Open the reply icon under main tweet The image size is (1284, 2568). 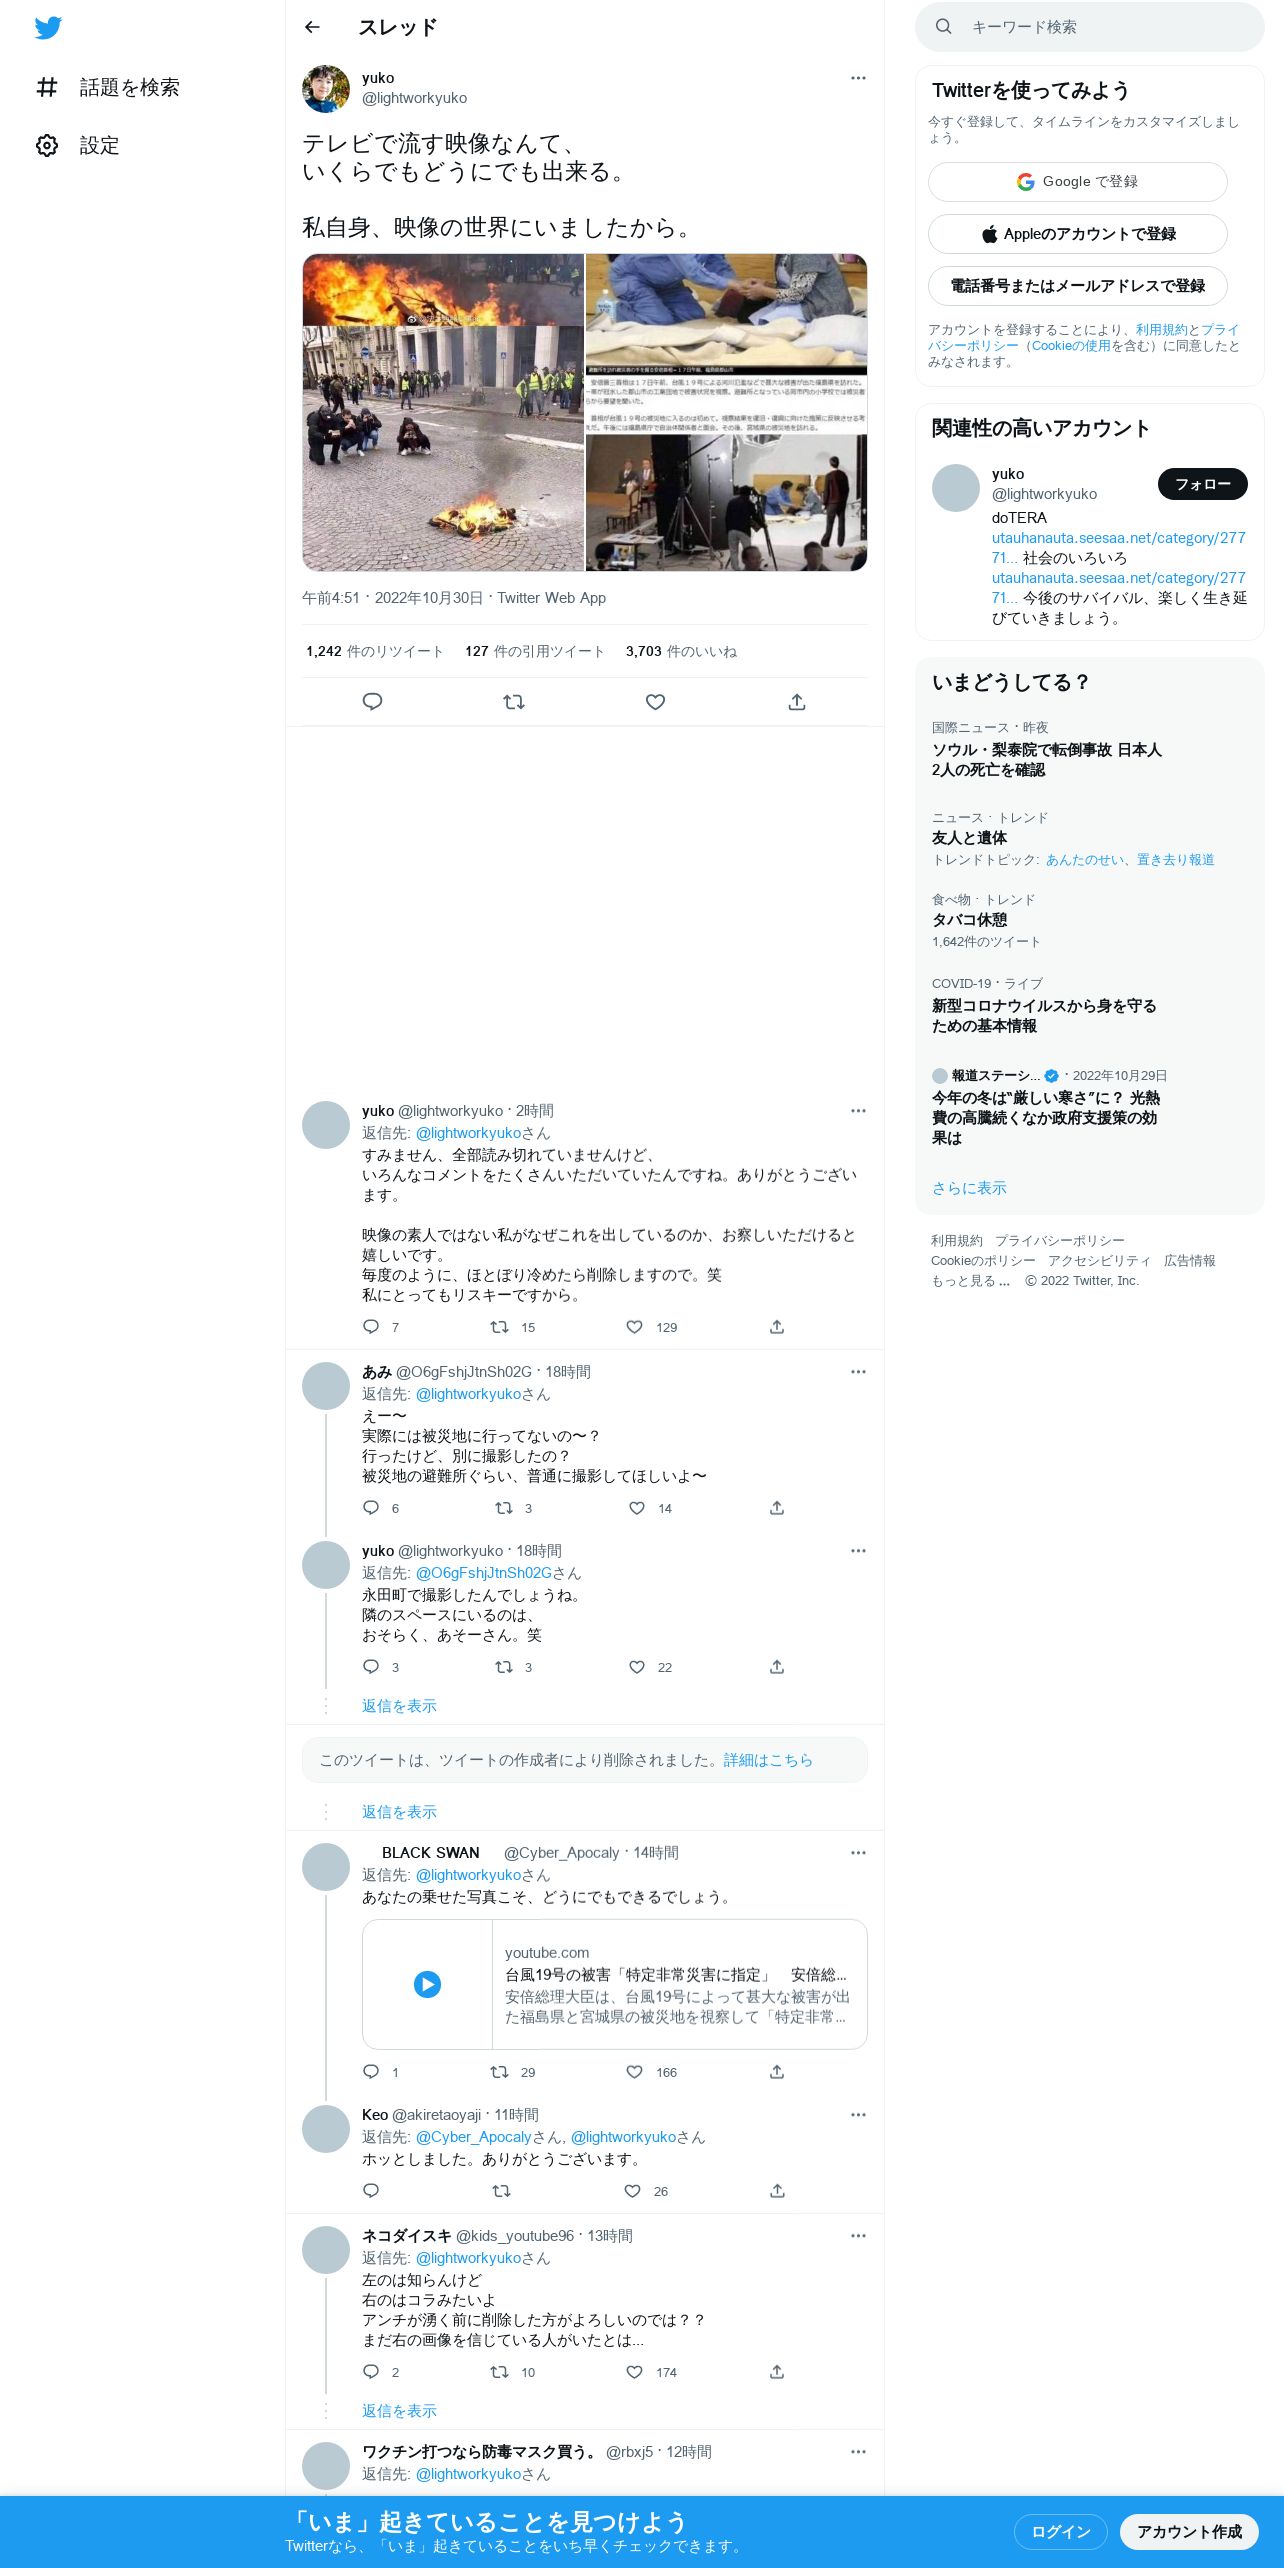pos(372,702)
